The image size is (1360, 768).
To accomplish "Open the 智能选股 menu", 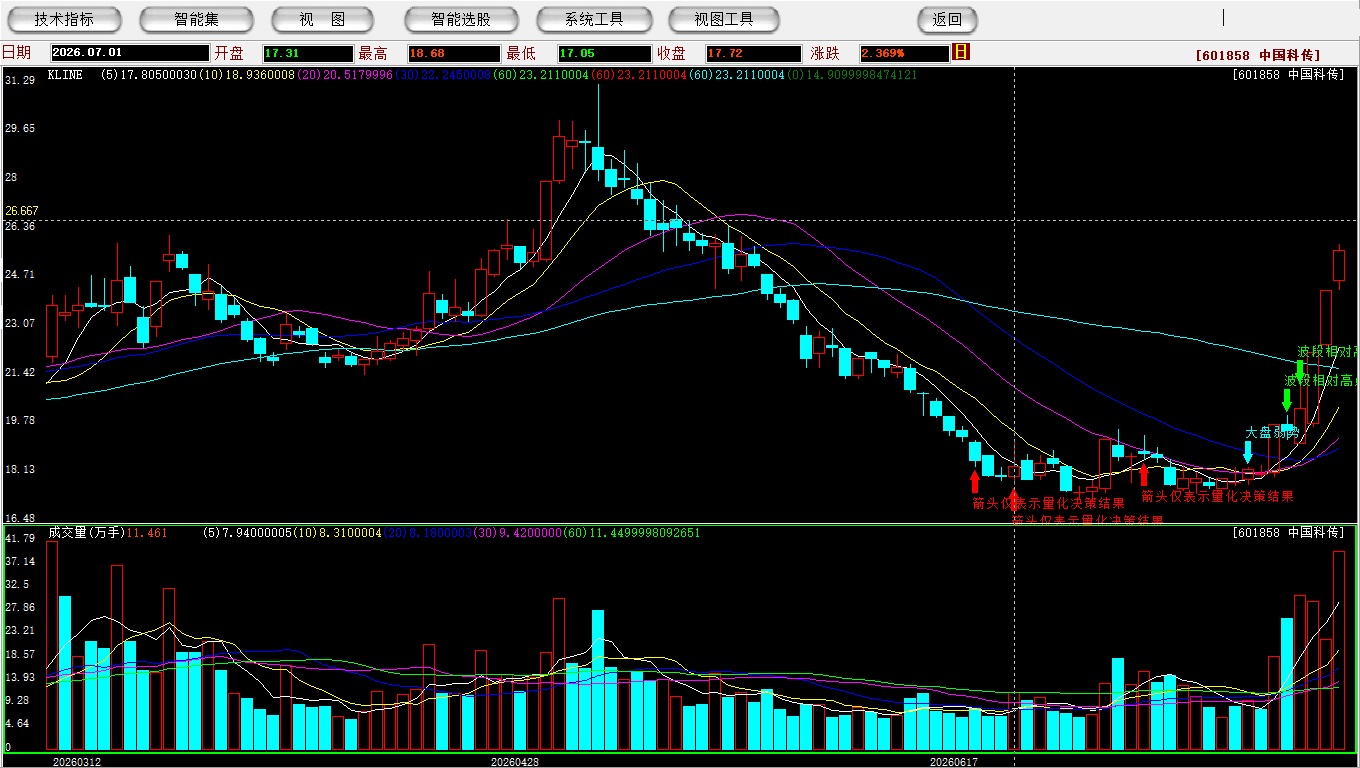I will (x=461, y=19).
